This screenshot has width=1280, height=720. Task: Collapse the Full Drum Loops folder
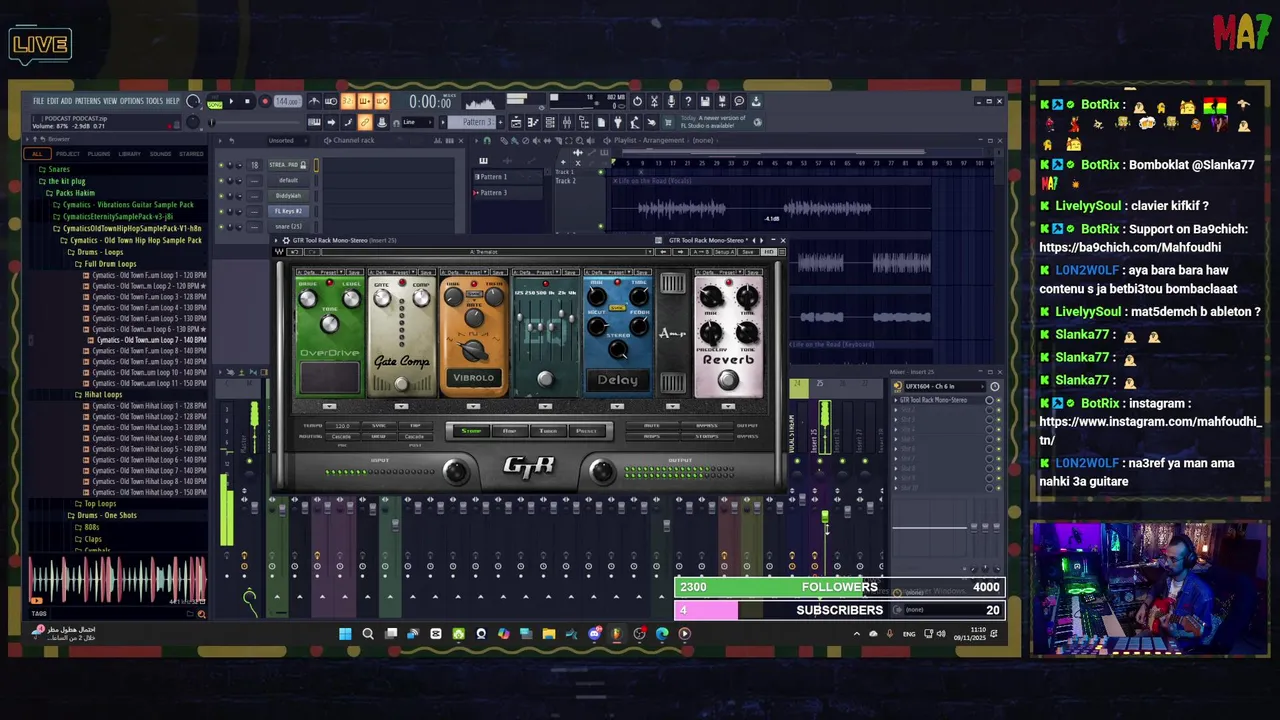click(110, 264)
